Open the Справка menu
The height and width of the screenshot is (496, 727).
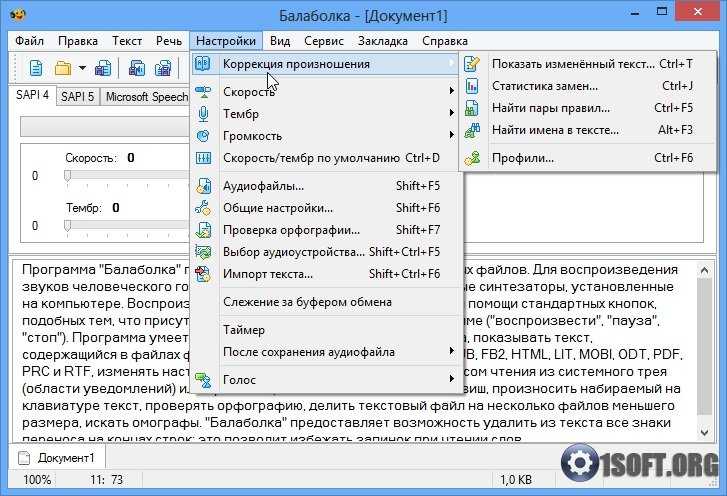click(x=445, y=41)
